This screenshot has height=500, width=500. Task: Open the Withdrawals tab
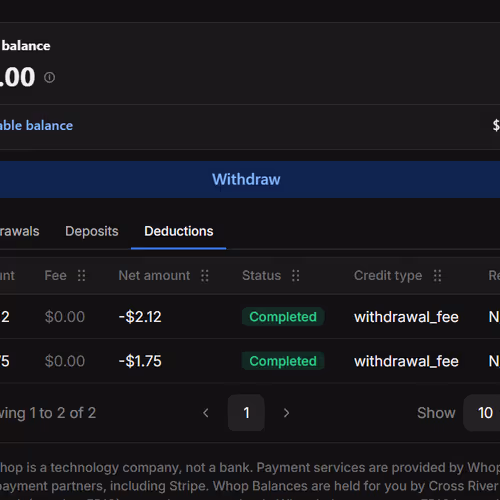coord(19,231)
